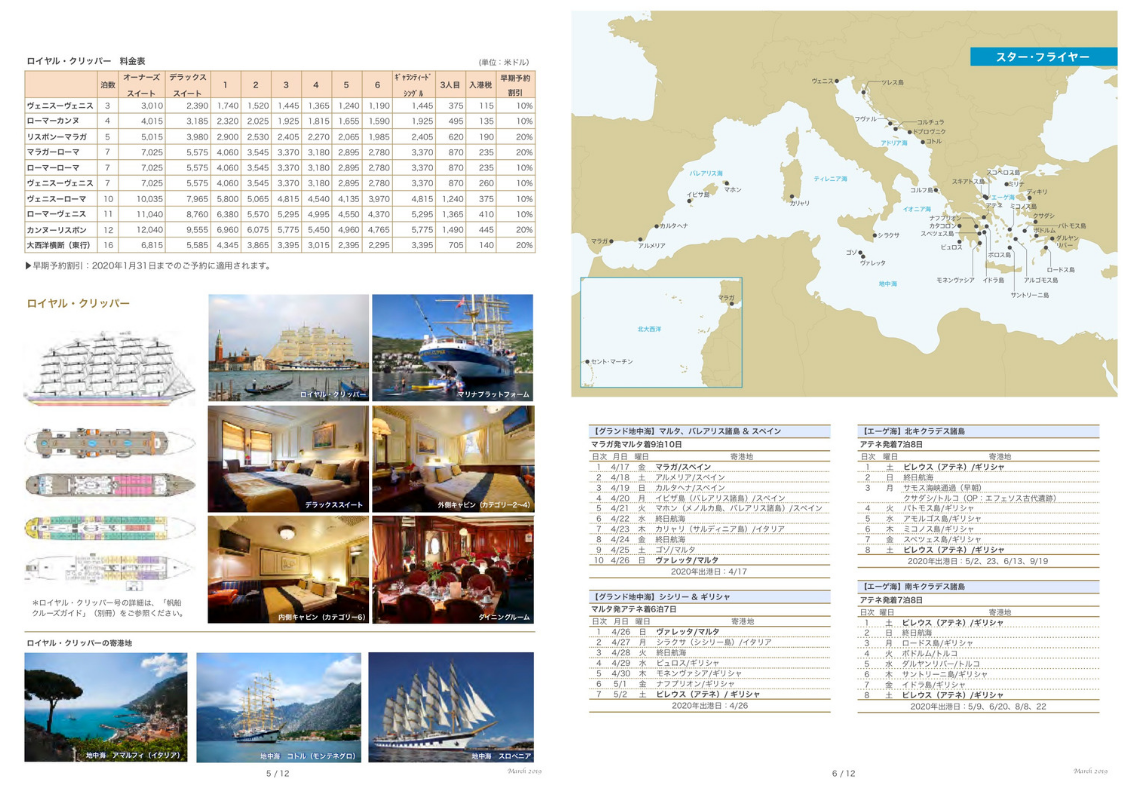Select the アルメリア map label

tap(652, 246)
